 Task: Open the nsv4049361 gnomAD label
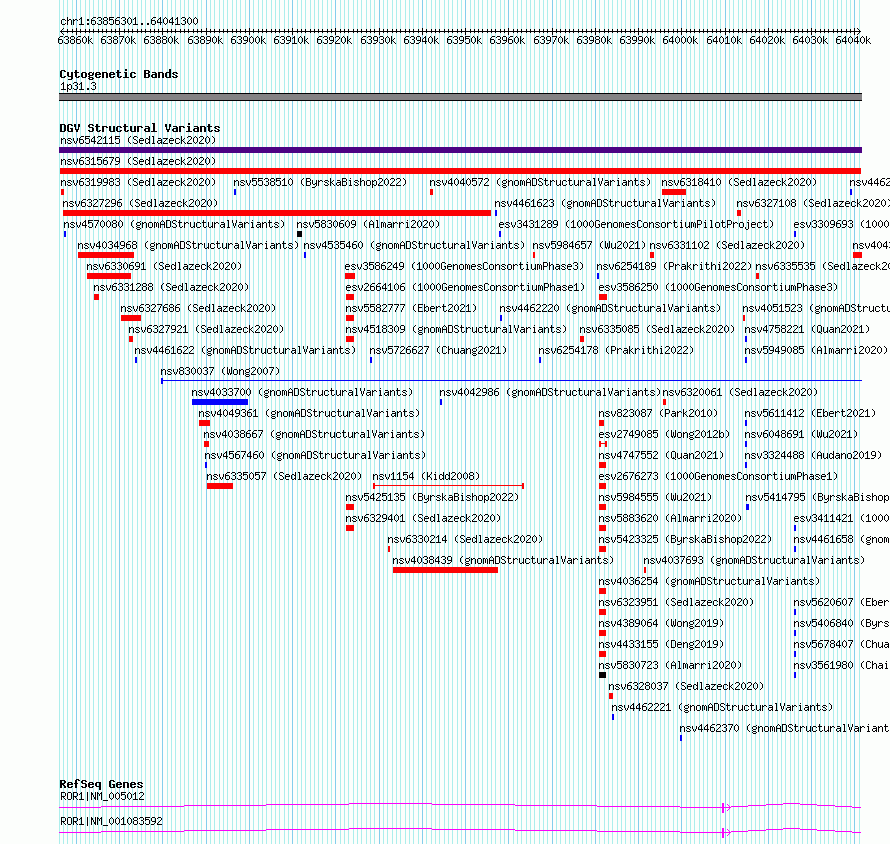(309, 413)
